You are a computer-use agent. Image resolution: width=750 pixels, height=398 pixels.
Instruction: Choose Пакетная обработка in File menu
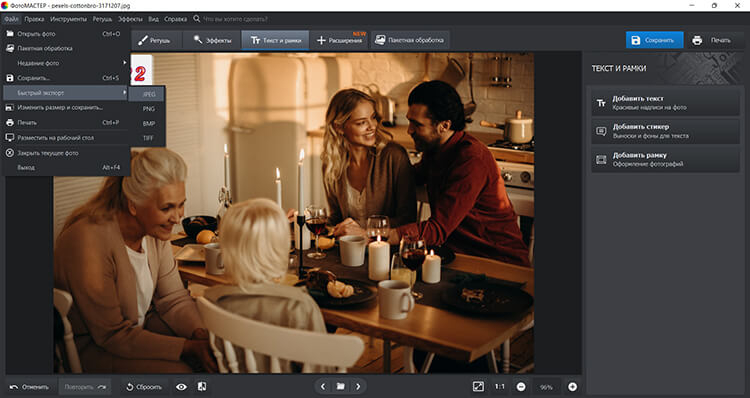[x=66, y=48]
